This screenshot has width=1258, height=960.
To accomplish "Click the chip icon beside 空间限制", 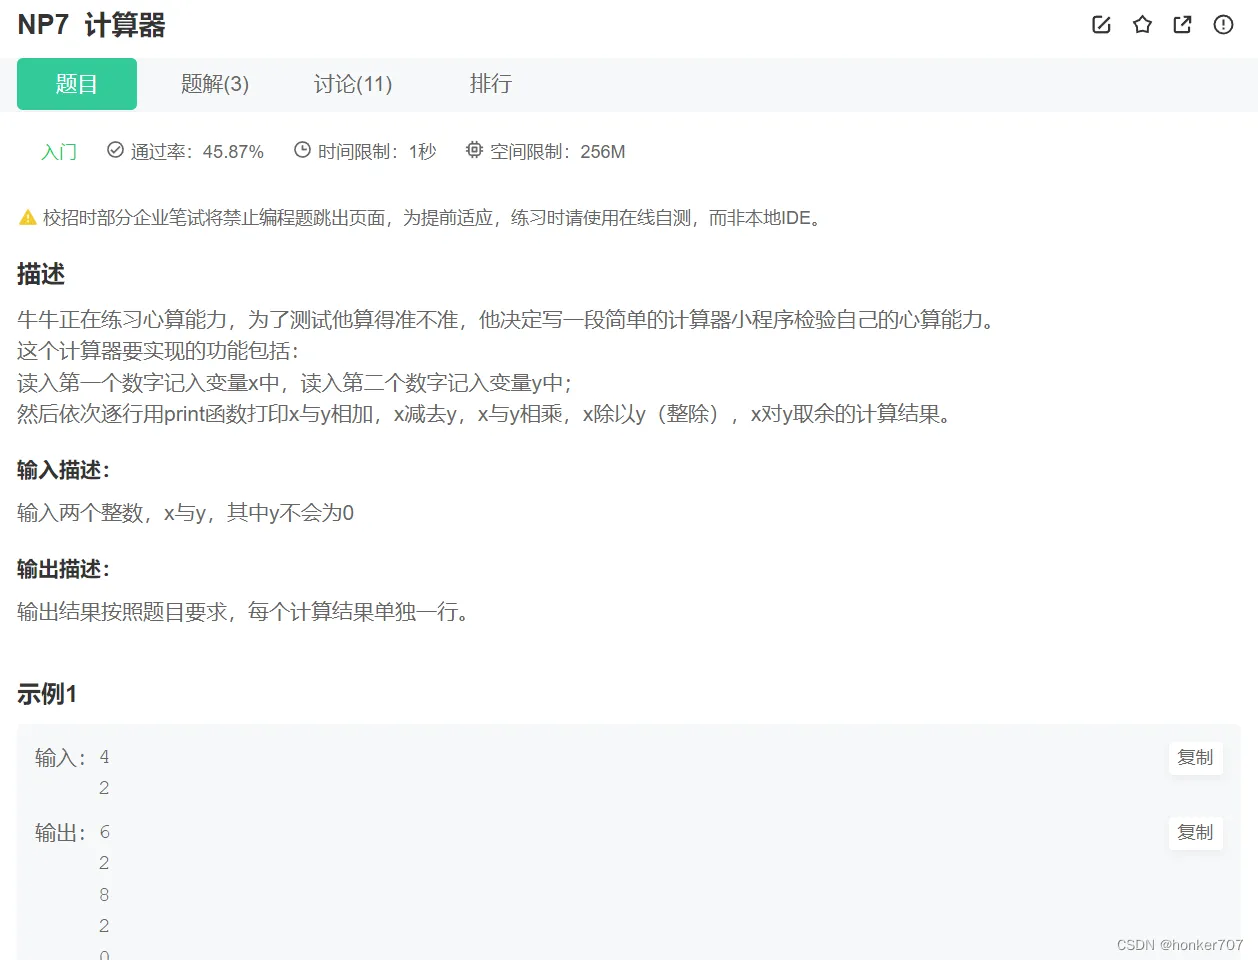I will (x=473, y=150).
